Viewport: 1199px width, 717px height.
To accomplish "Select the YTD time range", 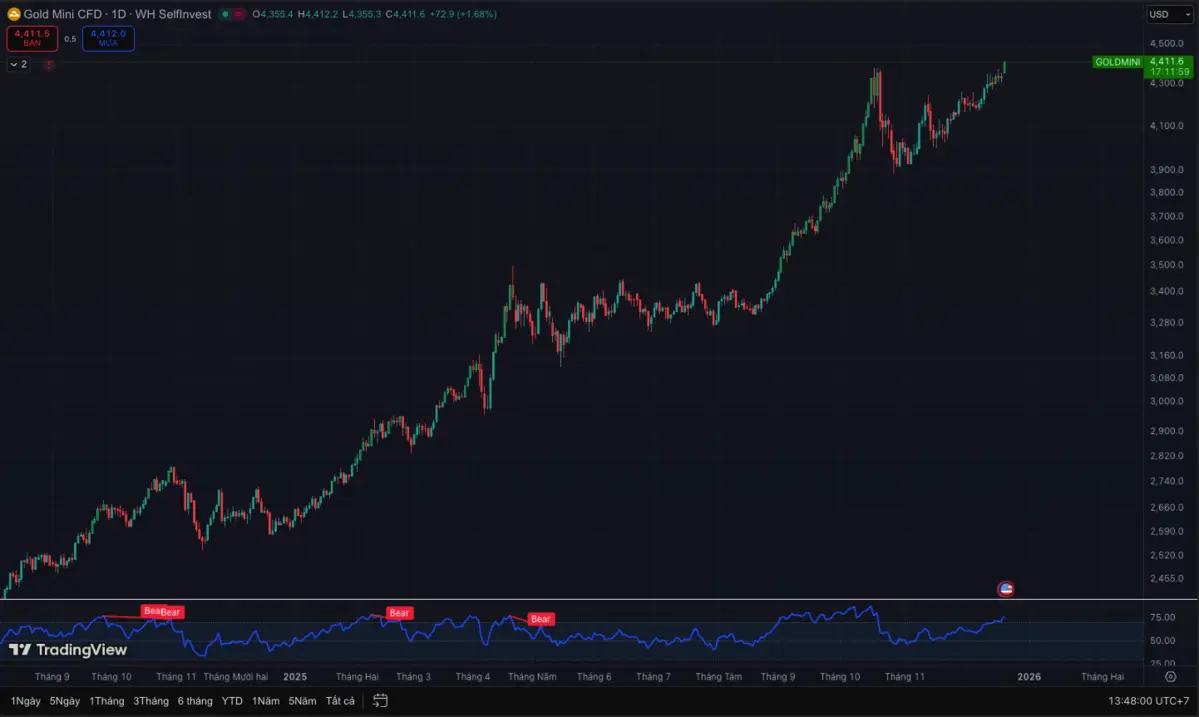I will [232, 701].
